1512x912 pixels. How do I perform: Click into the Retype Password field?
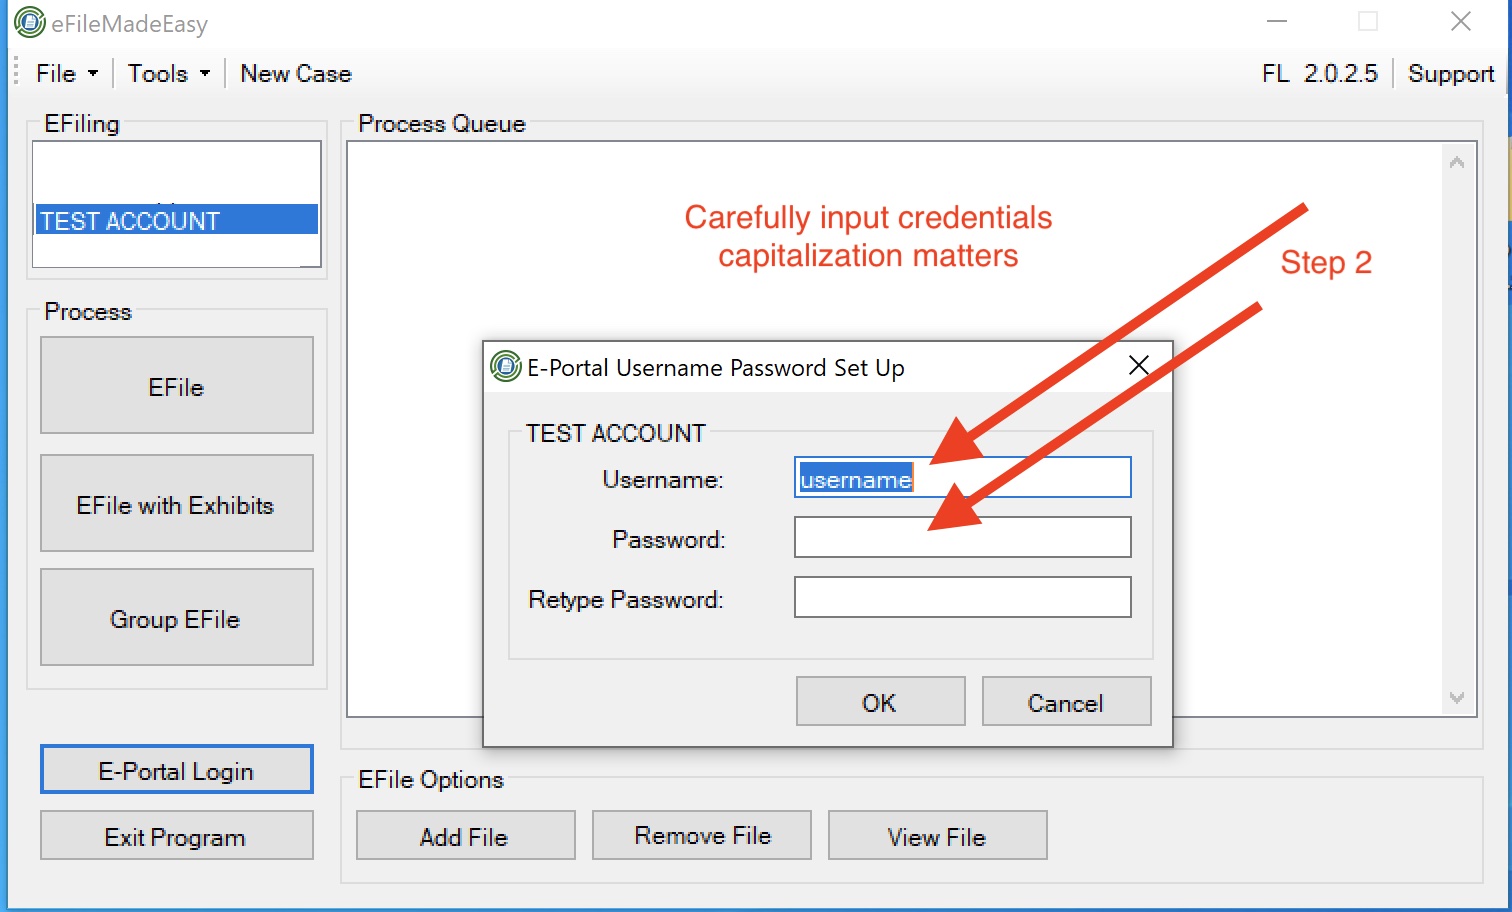tap(963, 597)
